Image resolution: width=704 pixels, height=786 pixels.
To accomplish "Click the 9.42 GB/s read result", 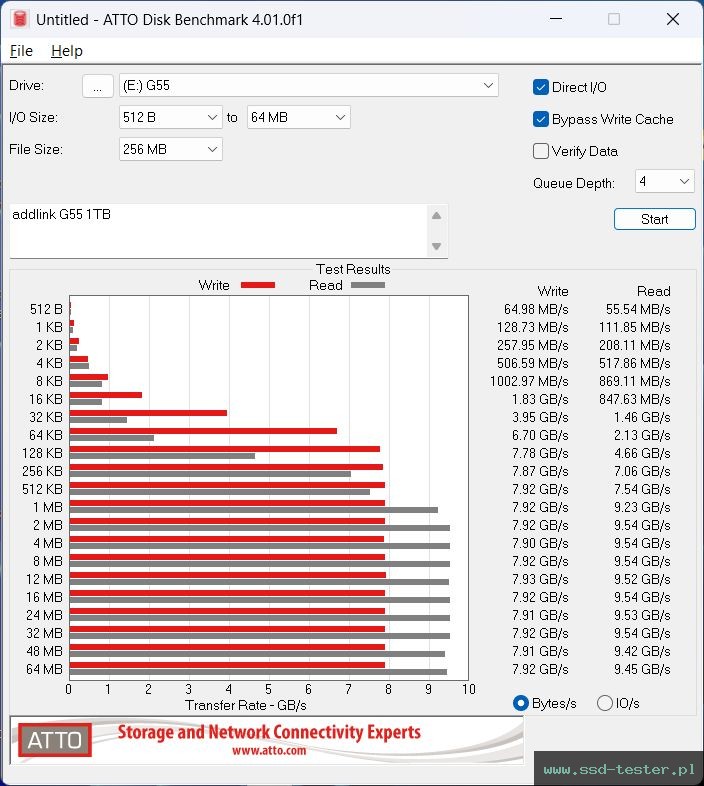I will click(642, 651).
